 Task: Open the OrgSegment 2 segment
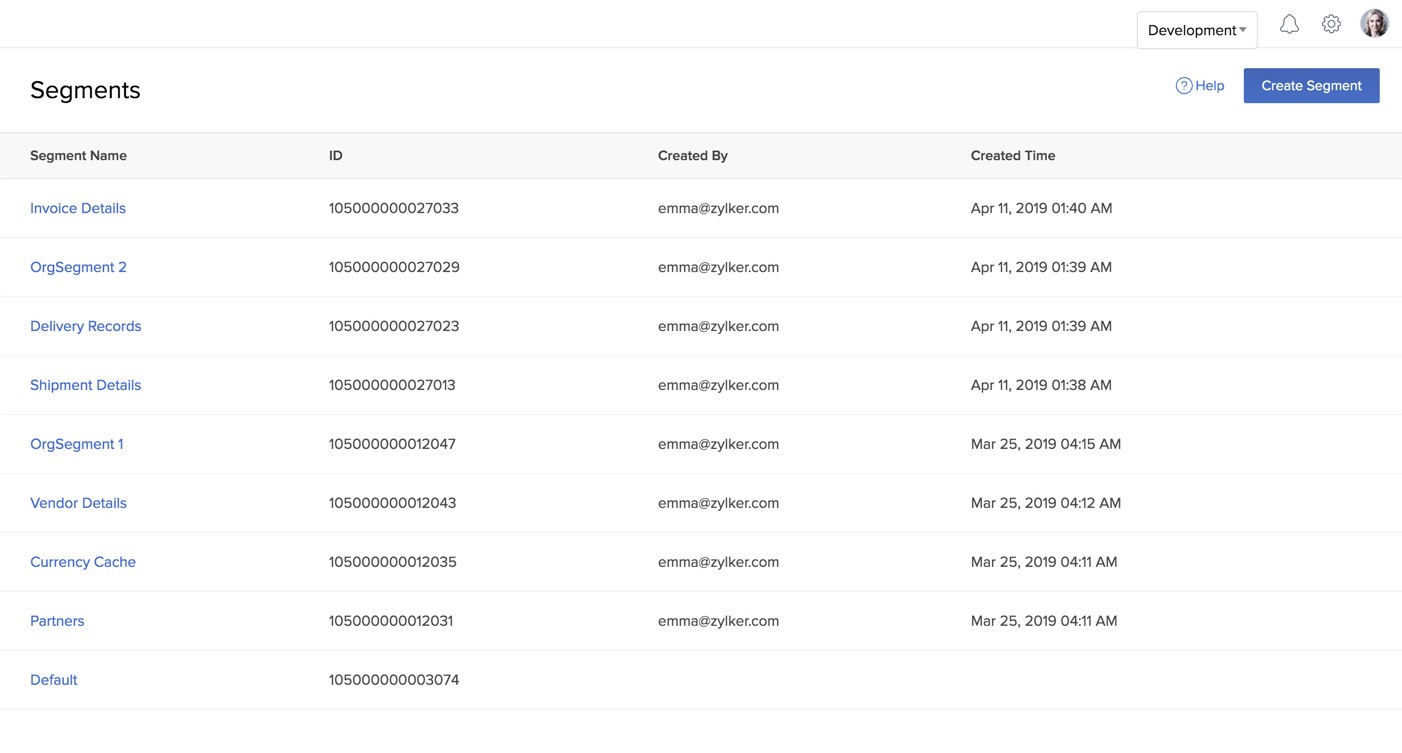[x=78, y=267]
